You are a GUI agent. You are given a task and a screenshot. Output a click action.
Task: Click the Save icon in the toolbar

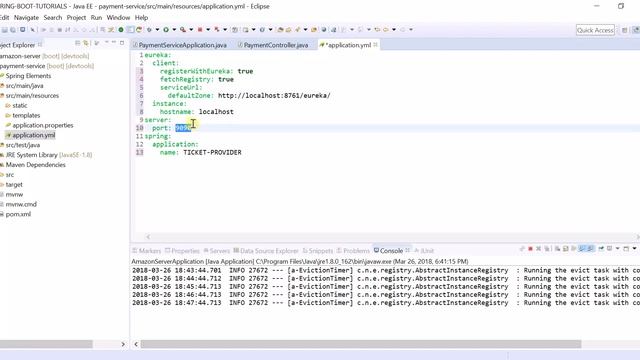4,30
